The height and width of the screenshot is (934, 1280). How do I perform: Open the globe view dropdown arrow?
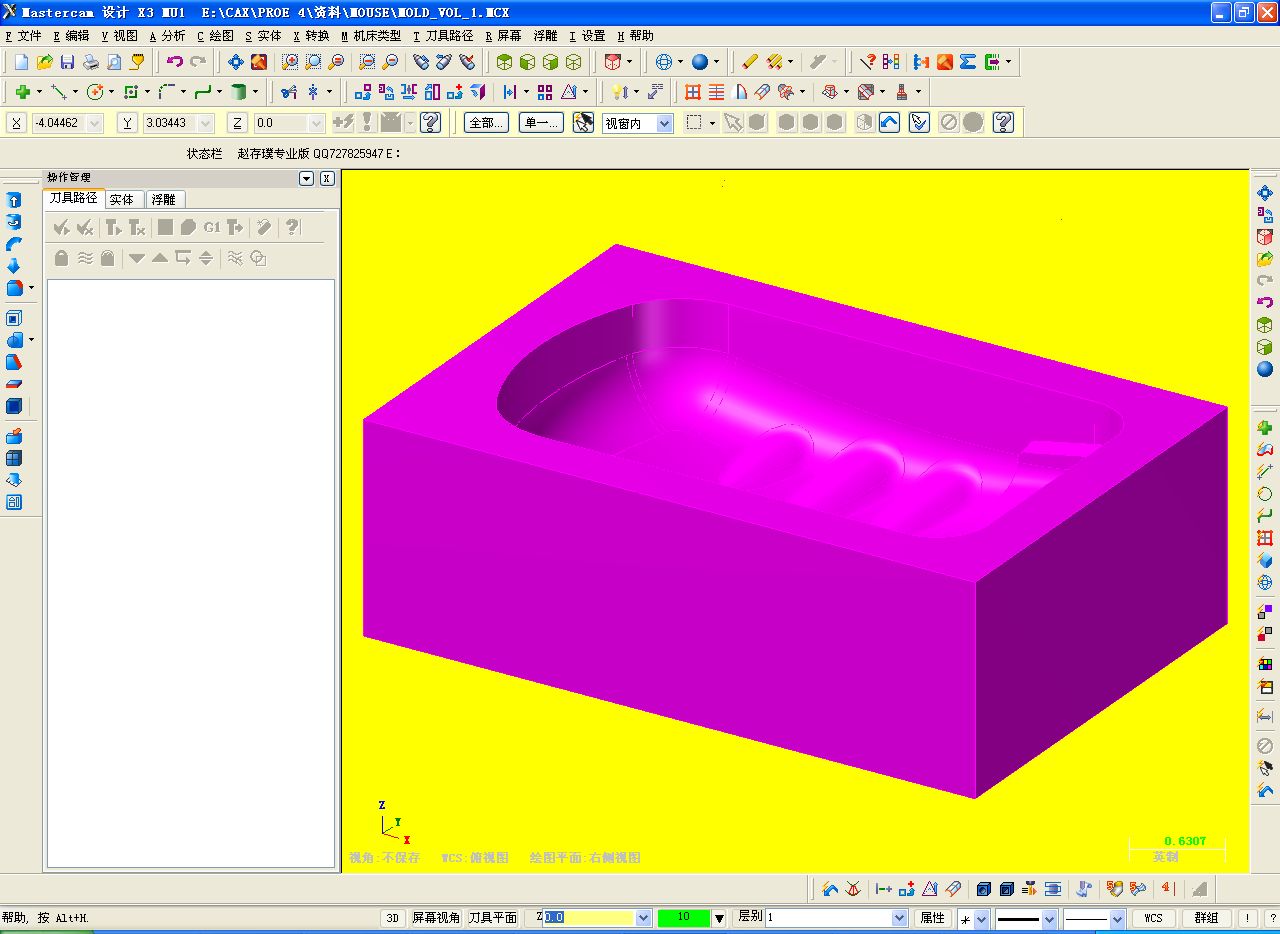[680, 62]
